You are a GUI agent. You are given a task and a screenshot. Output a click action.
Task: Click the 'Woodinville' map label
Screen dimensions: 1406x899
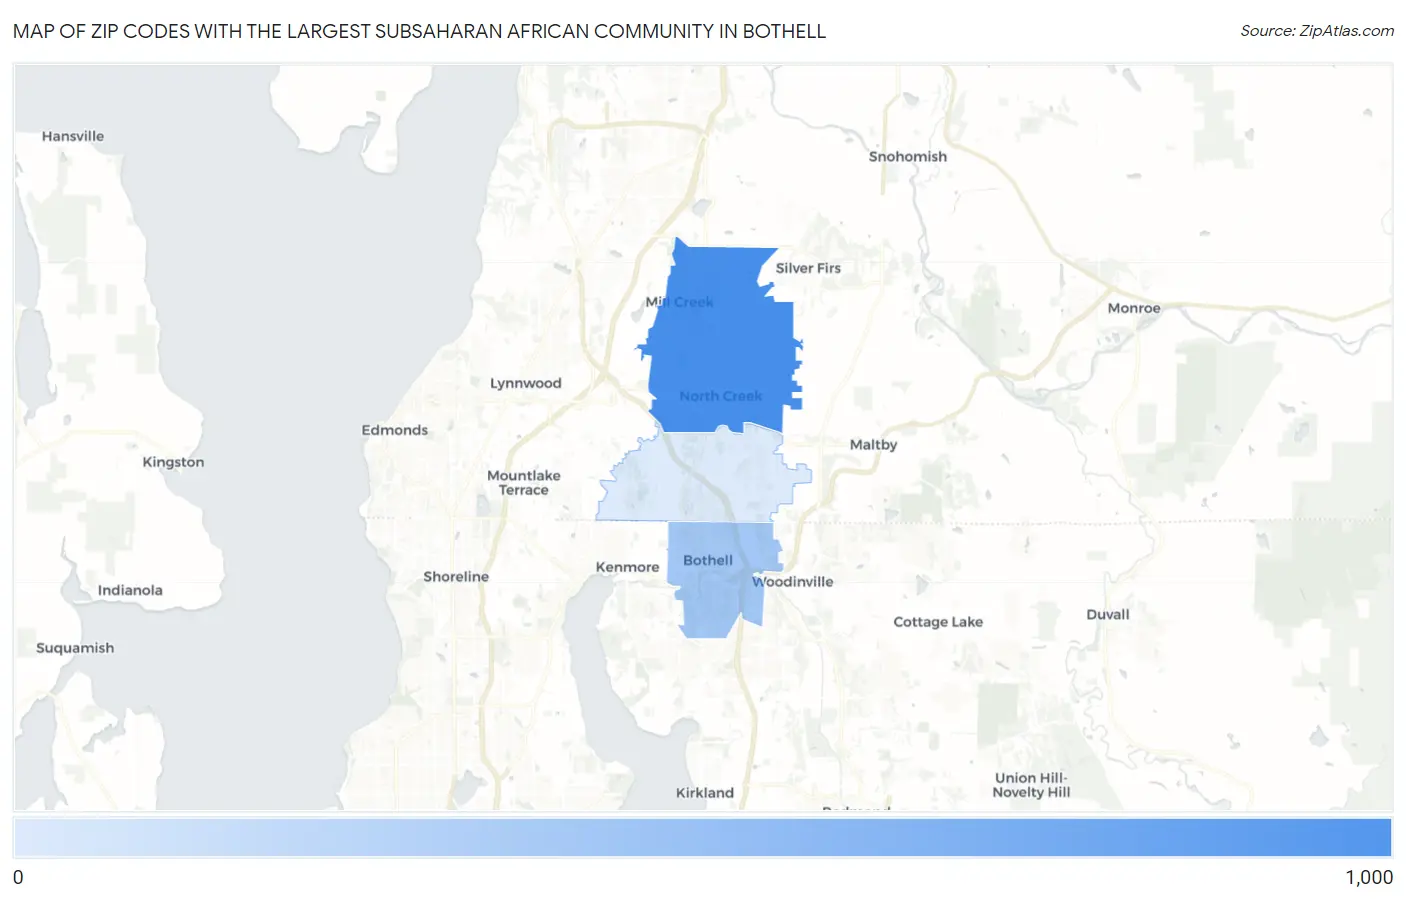[x=792, y=582]
